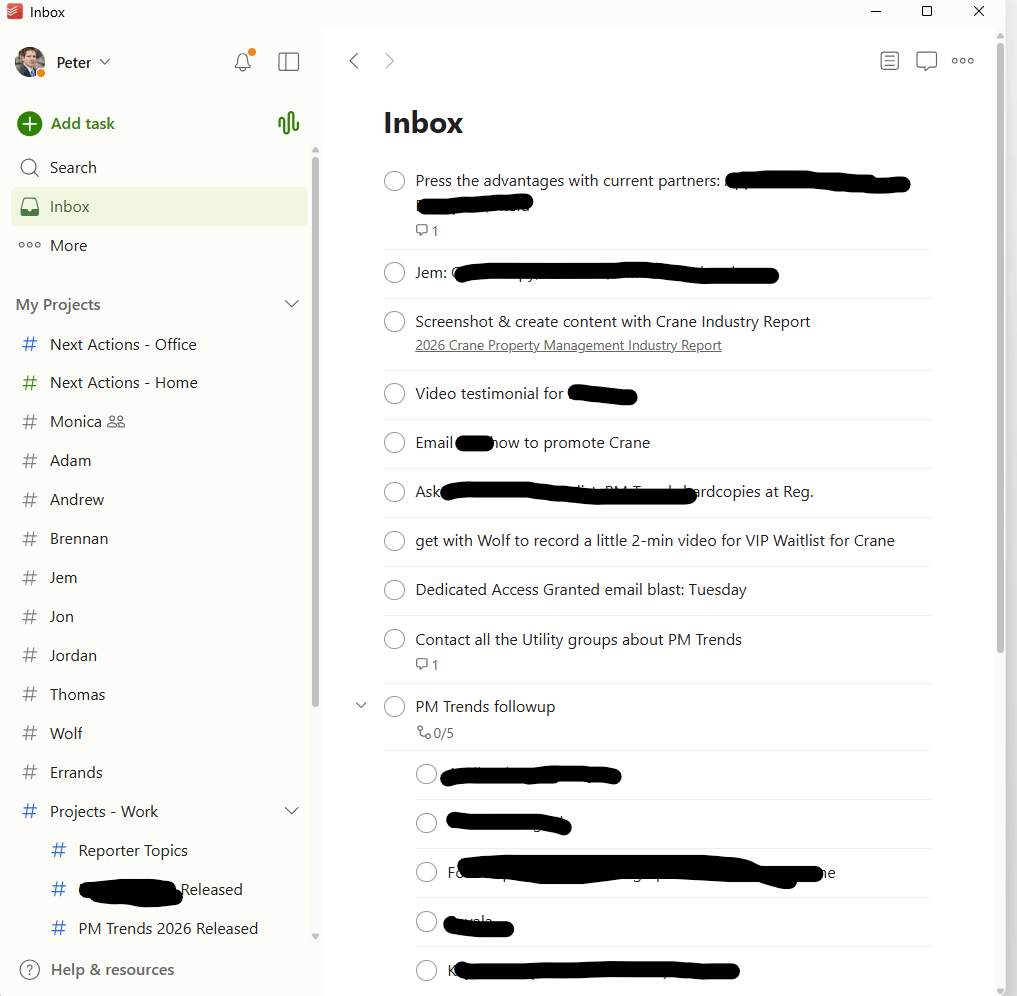The height and width of the screenshot is (996, 1017).
Task: Click the green Add task plus icon
Action: pos(29,123)
